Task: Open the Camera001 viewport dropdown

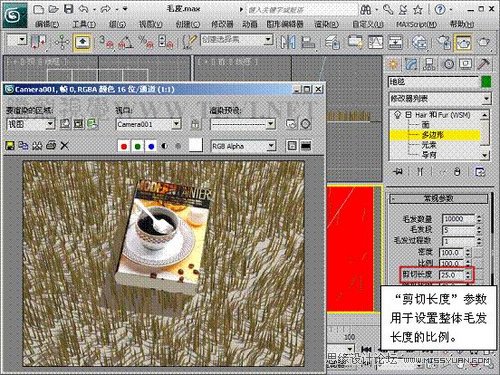Action: pos(176,124)
